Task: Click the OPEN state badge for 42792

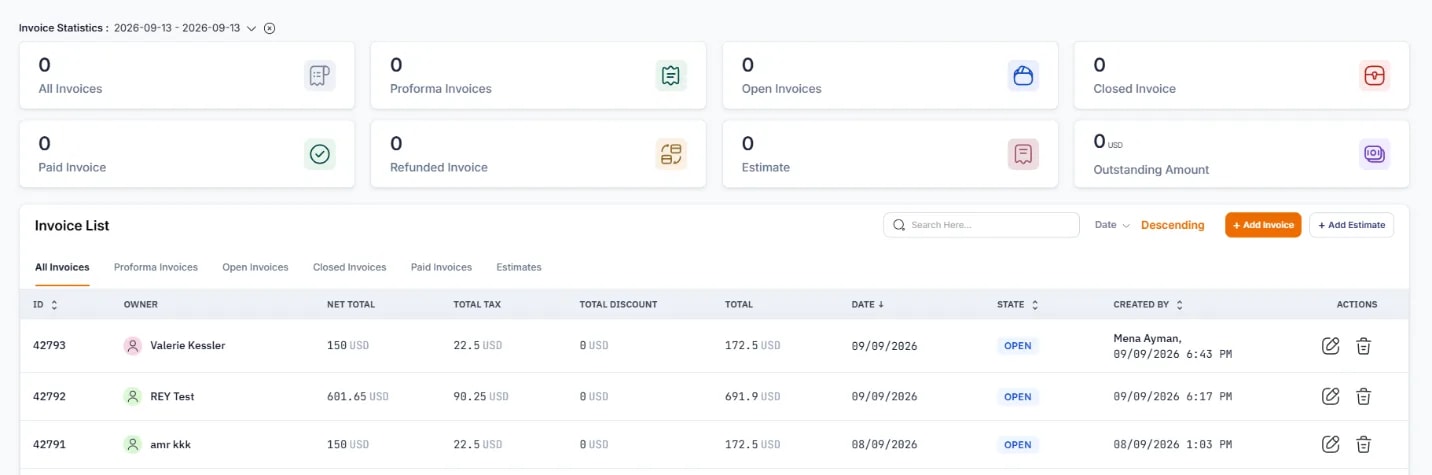Action: click(x=1017, y=396)
